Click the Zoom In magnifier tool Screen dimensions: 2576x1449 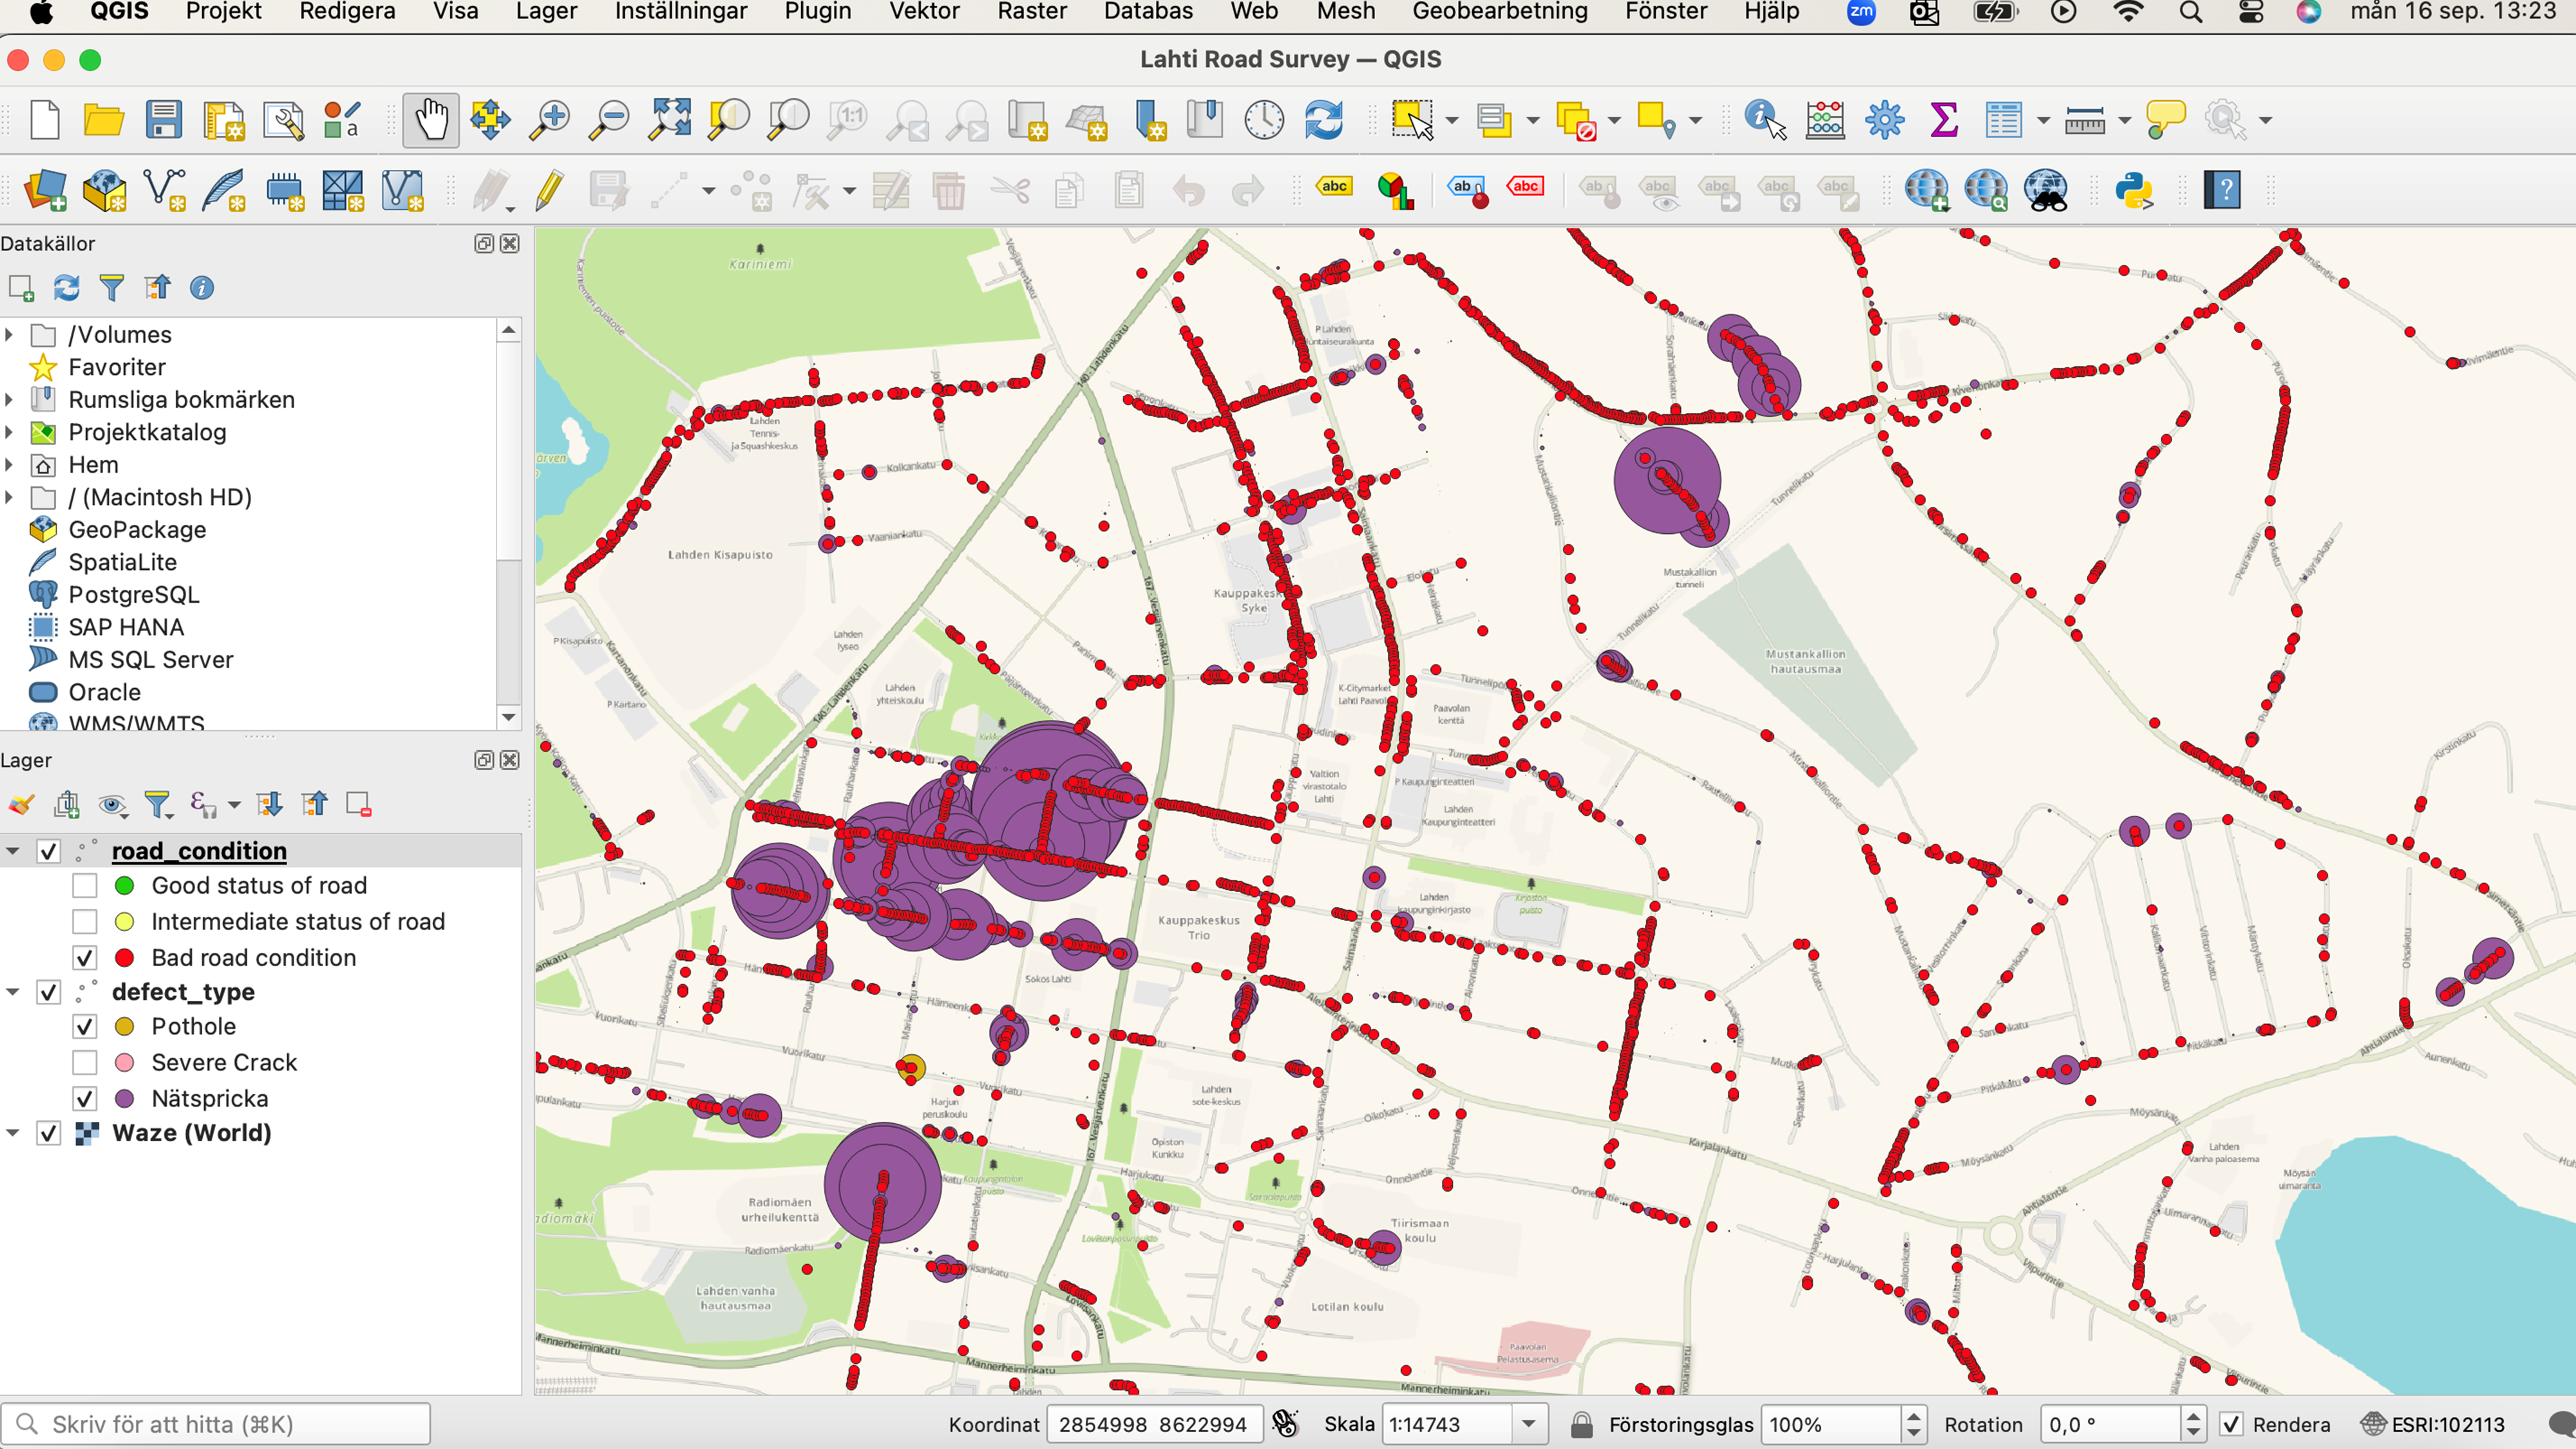click(x=549, y=120)
